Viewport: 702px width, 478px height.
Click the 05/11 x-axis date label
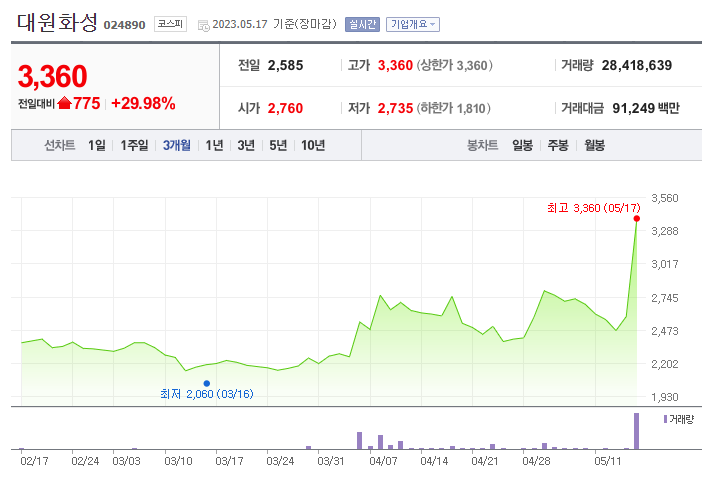pyautogui.click(x=608, y=461)
